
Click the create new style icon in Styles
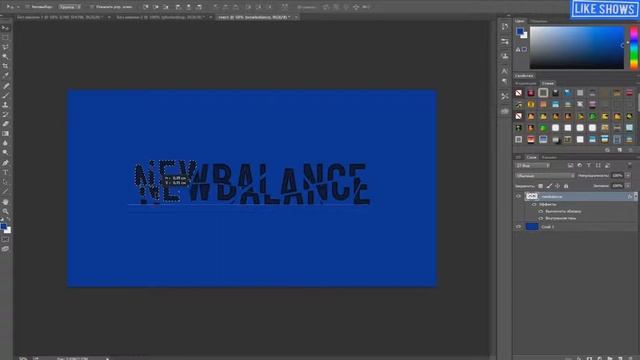coord(620,150)
